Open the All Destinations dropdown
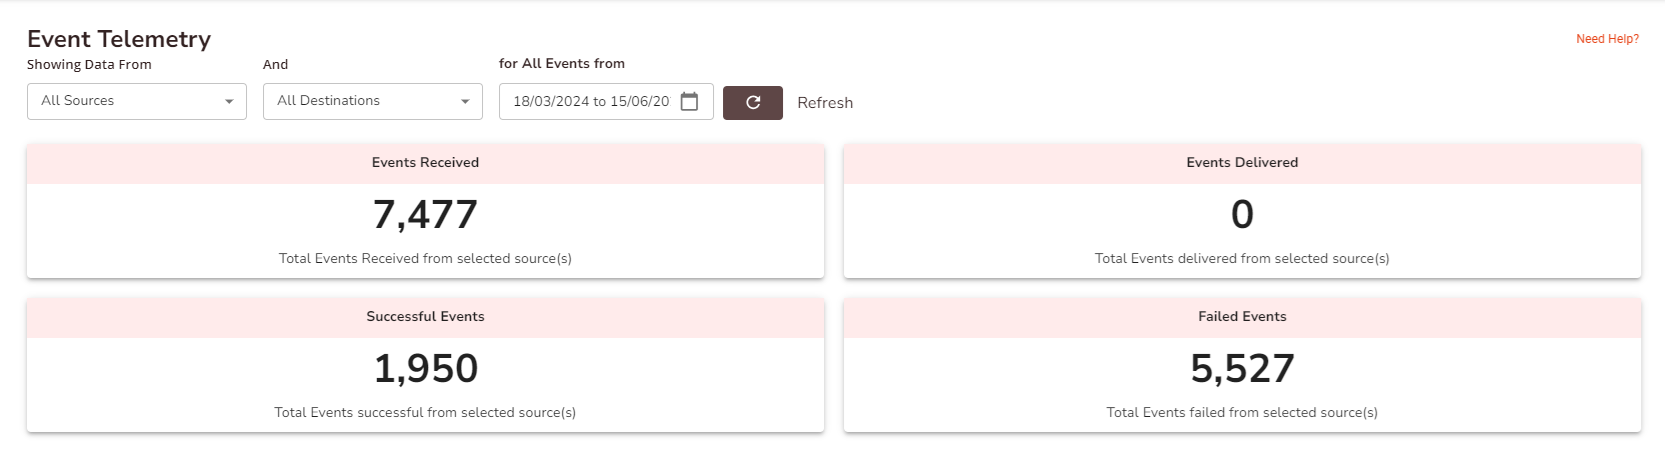The height and width of the screenshot is (461, 1665). click(372, 102)
